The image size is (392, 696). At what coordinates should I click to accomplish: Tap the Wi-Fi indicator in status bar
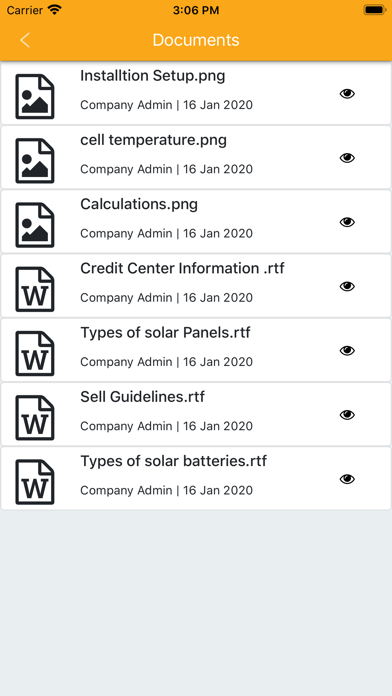tap(55, 10)
